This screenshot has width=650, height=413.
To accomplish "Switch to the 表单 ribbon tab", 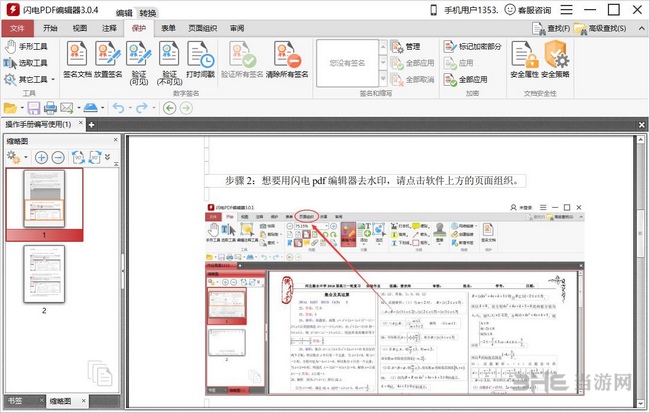I will 168,28.
